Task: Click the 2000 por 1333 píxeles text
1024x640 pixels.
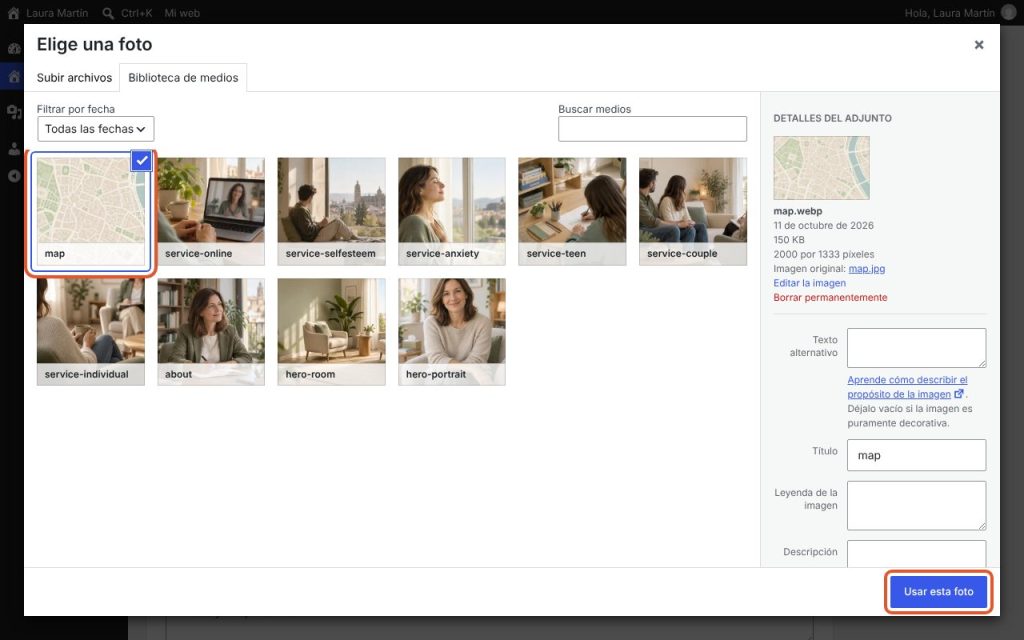Action: pos(824,254)
